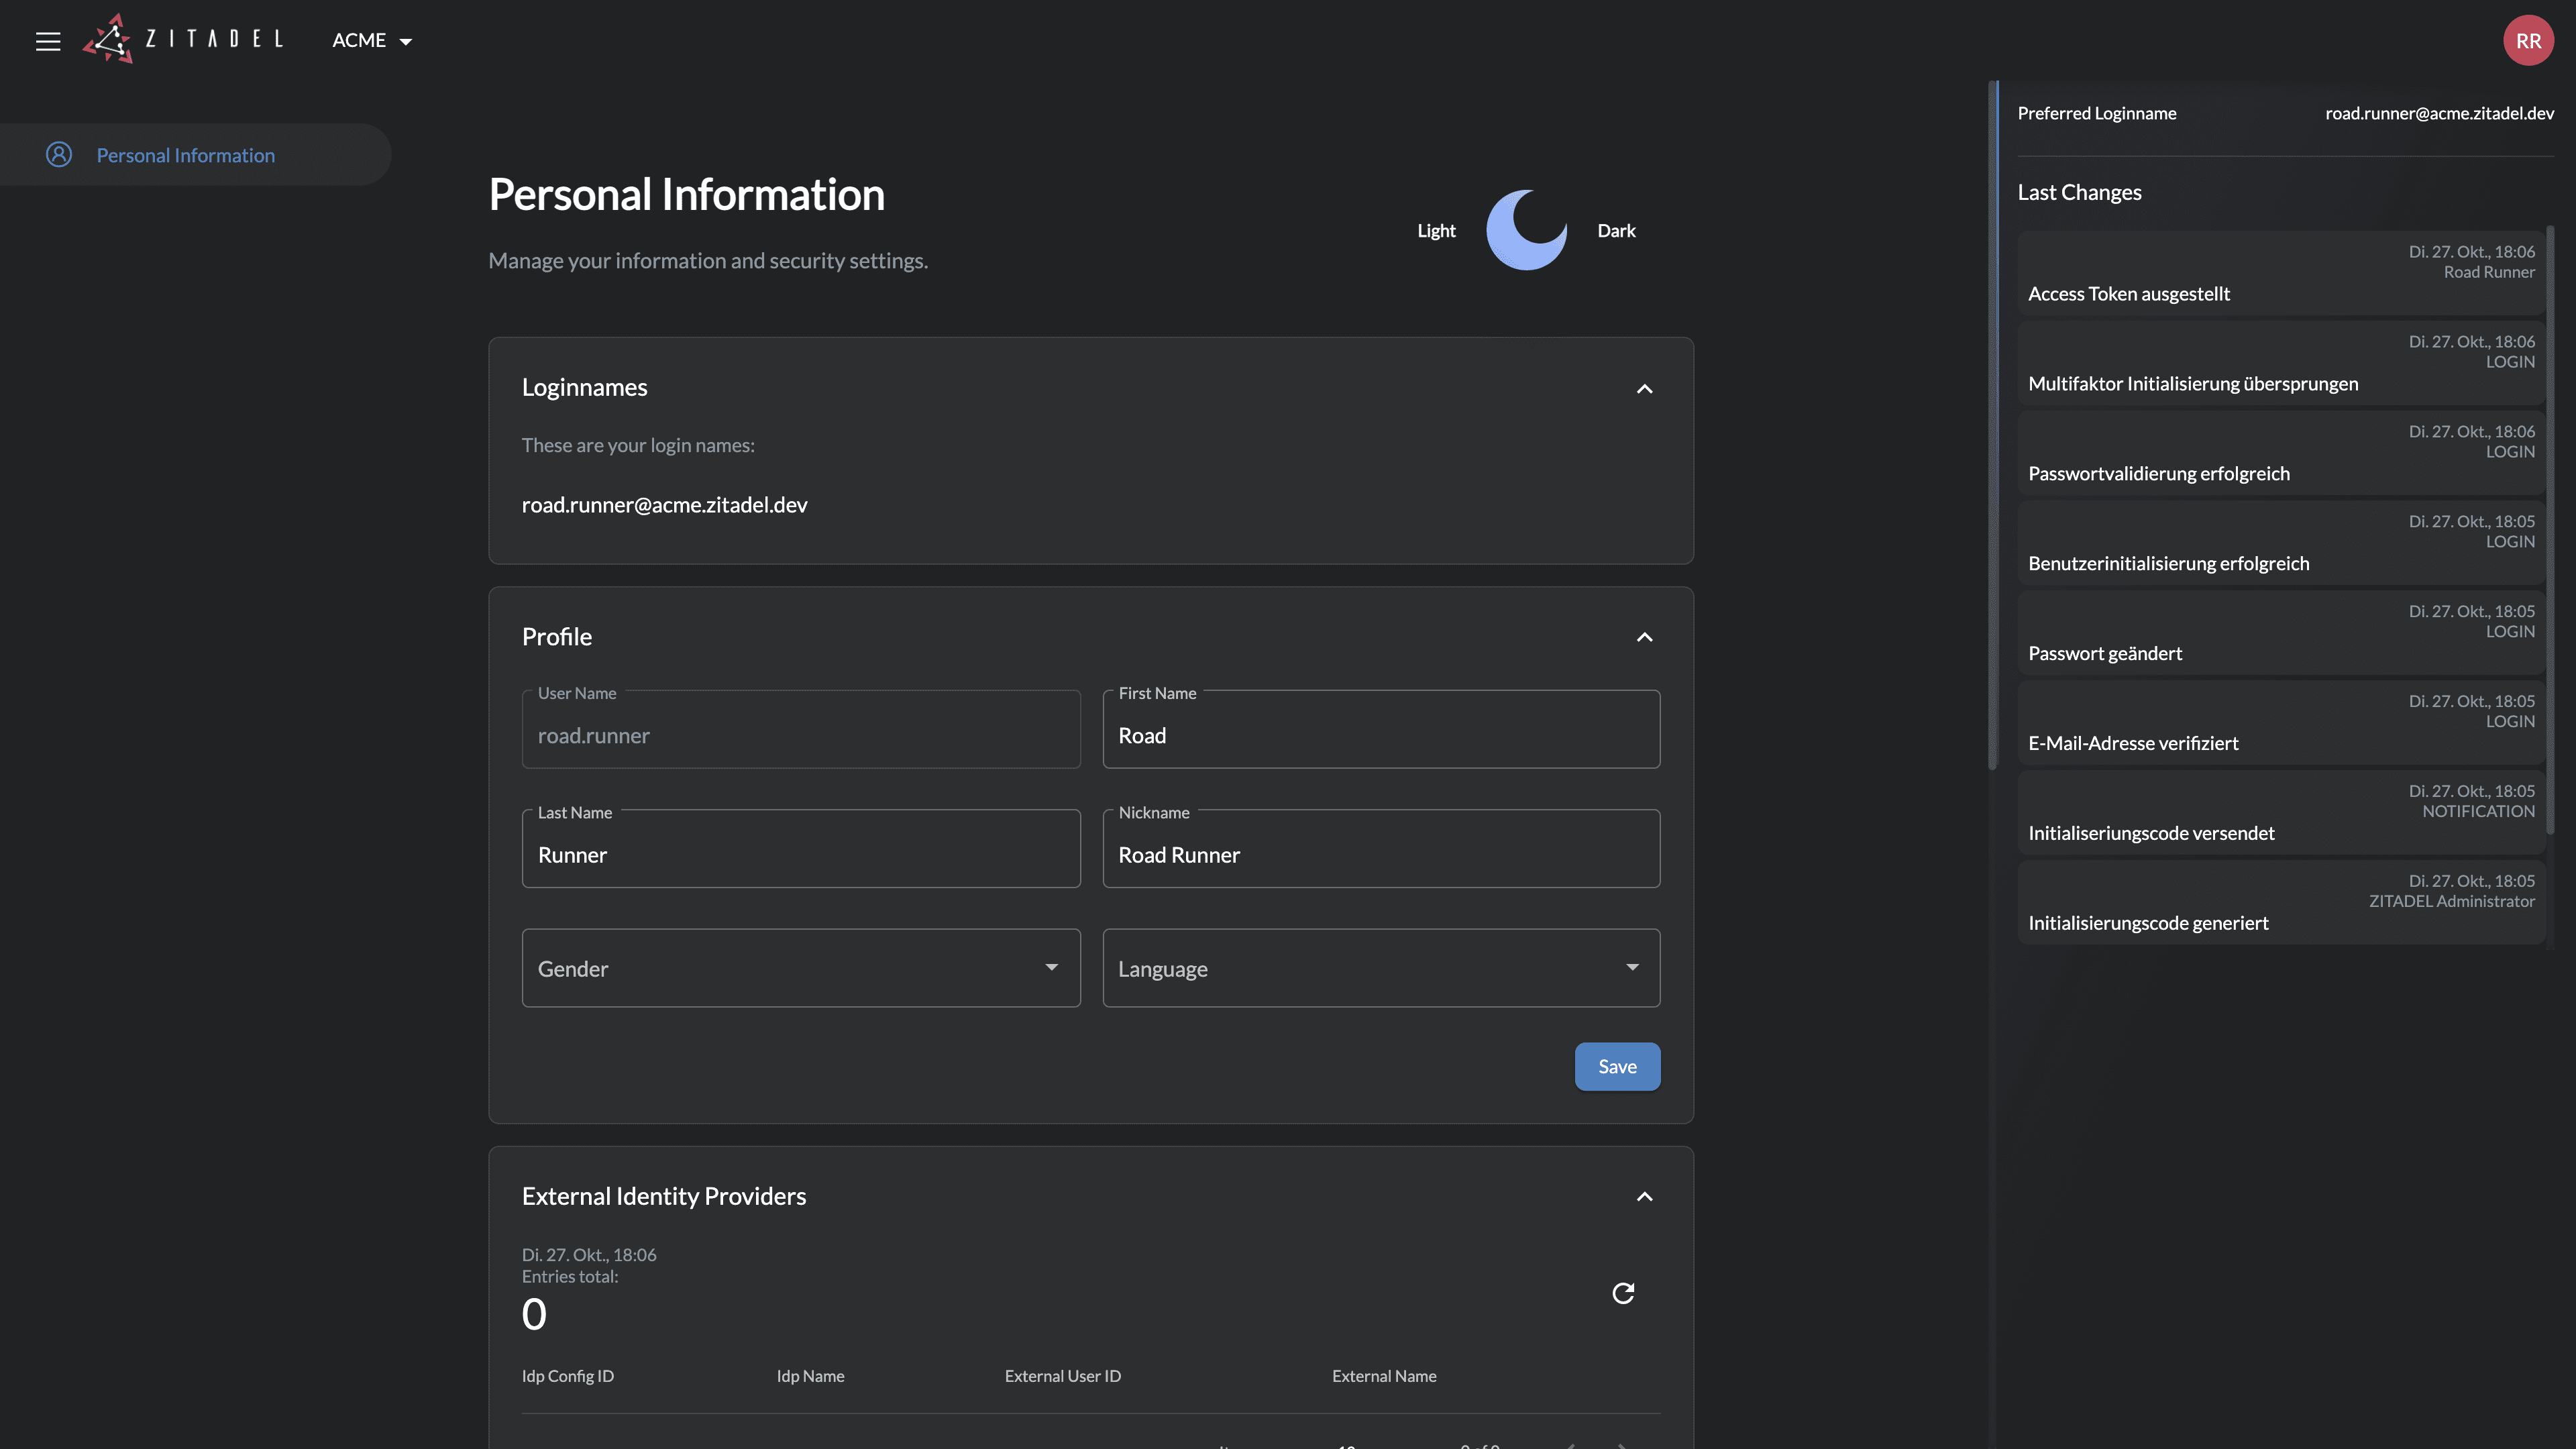The width and height of the screenshot is (2576, 1449).
Task: Open the ACME organization dropdown
Action: tap(372, 41)
